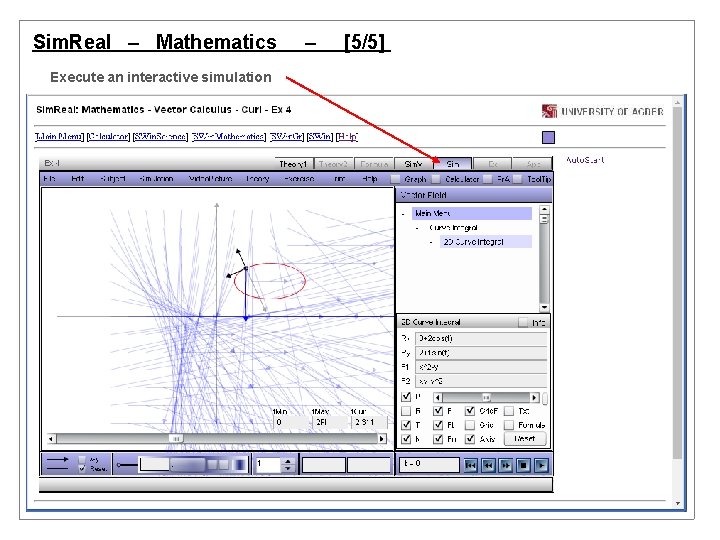The height and width of the screenshot is (540, 720).
Task: Open the Edit menu
Action: pos(78,179)
